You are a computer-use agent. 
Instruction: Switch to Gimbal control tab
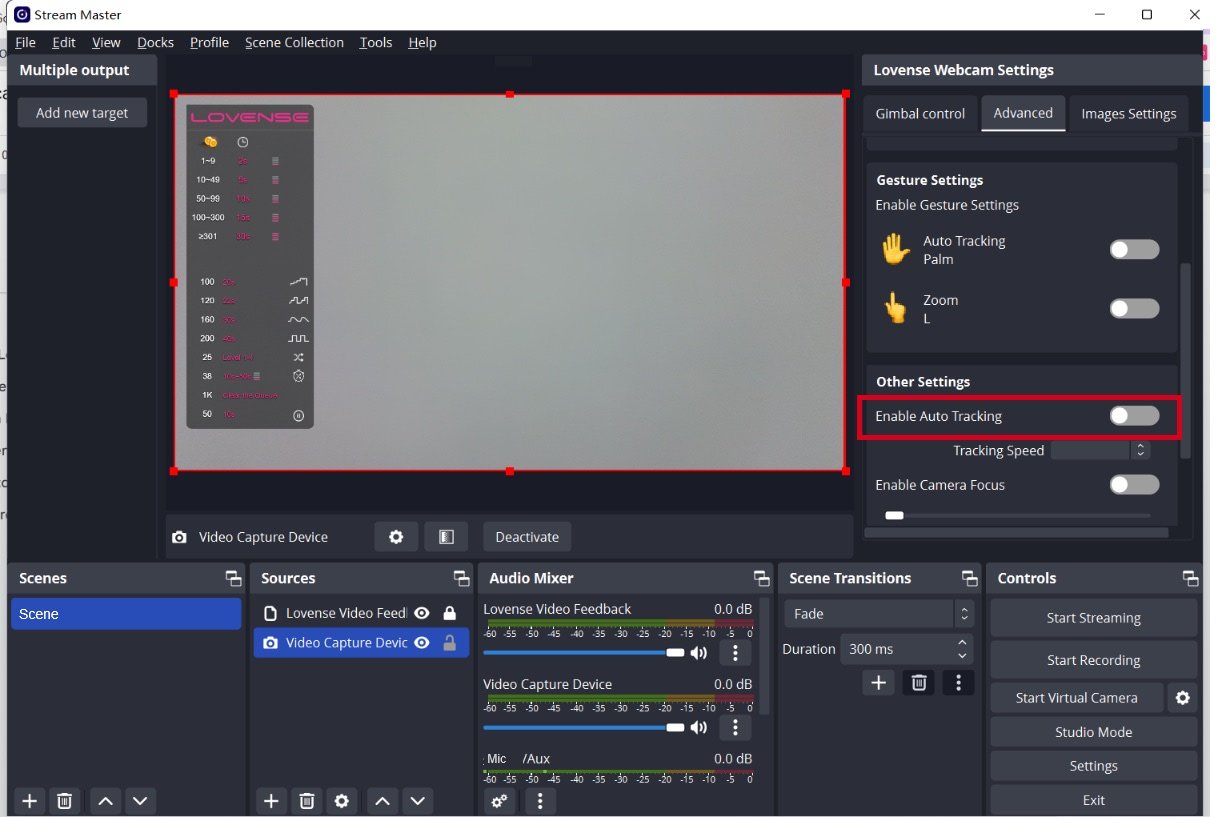(x=920, y=113)
